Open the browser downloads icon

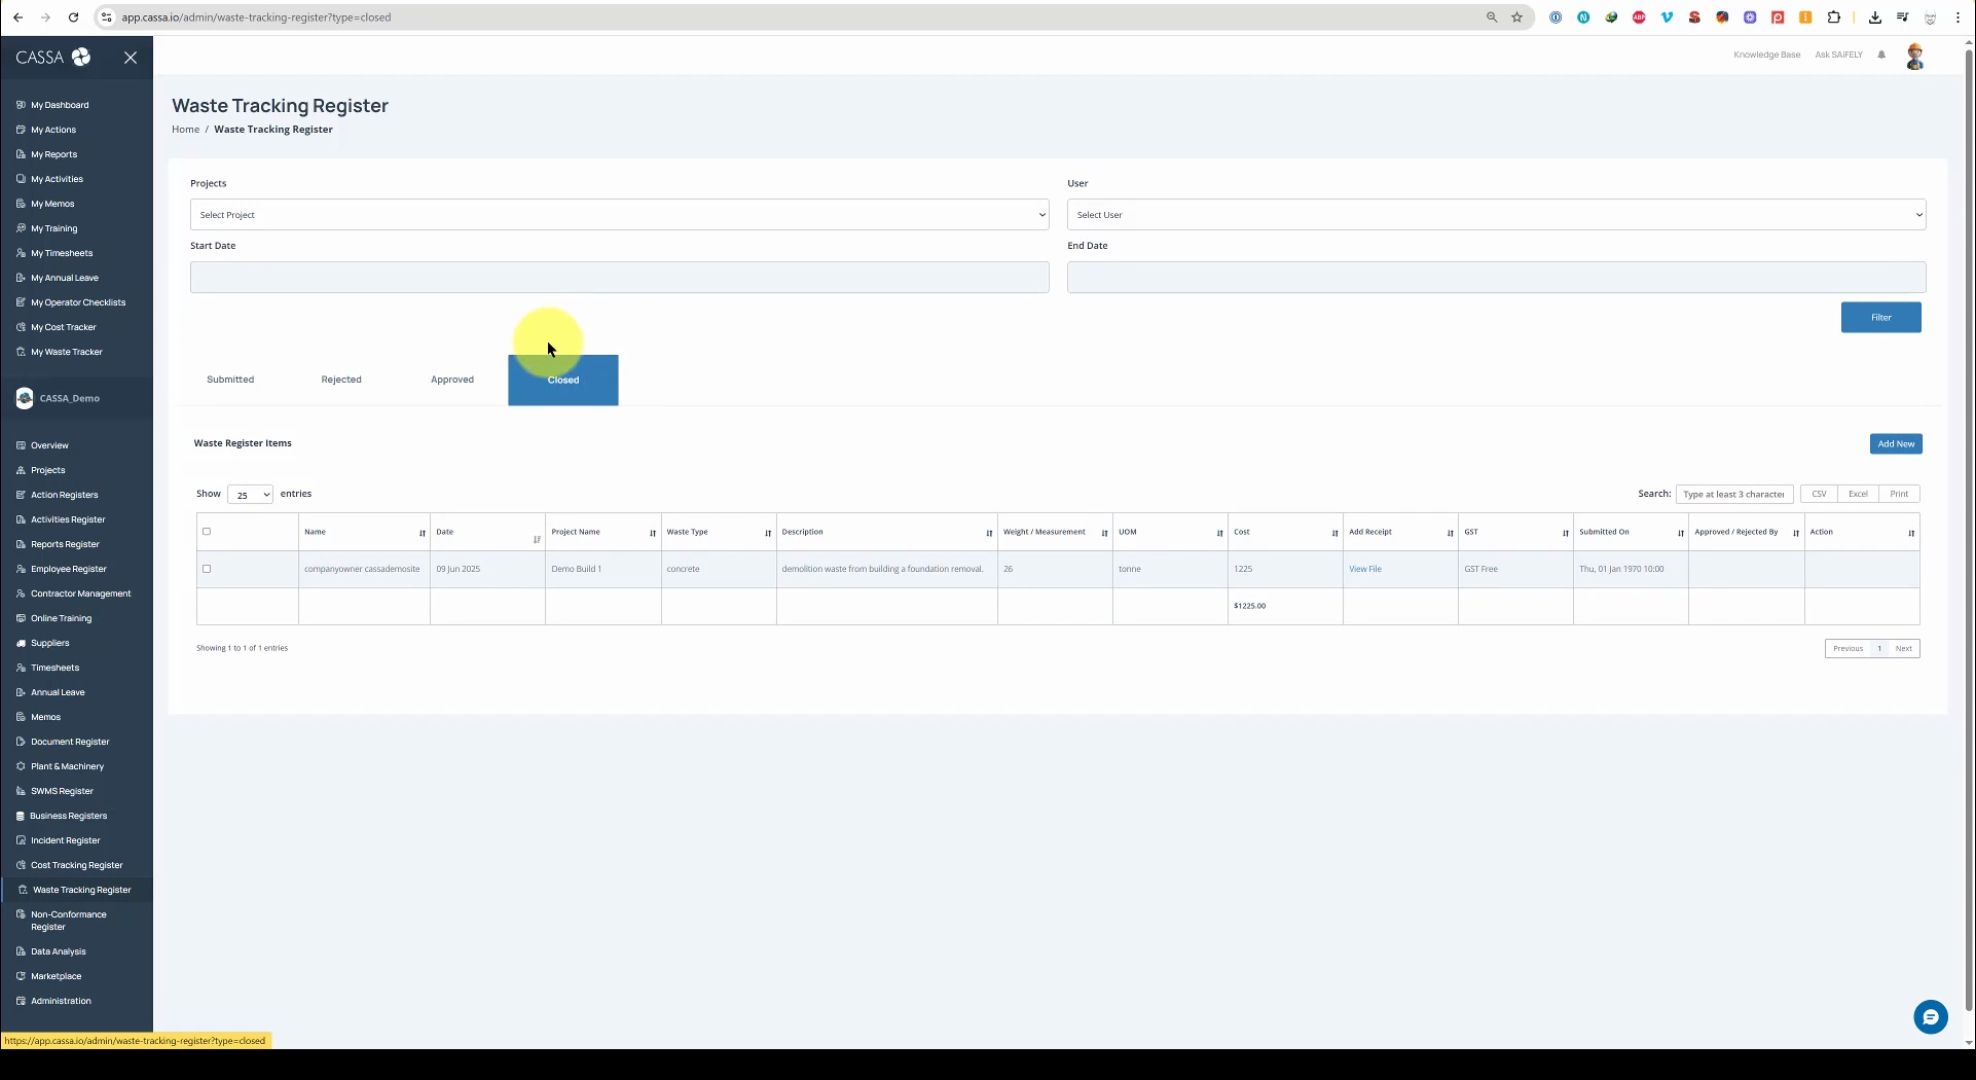[1874, 17]
